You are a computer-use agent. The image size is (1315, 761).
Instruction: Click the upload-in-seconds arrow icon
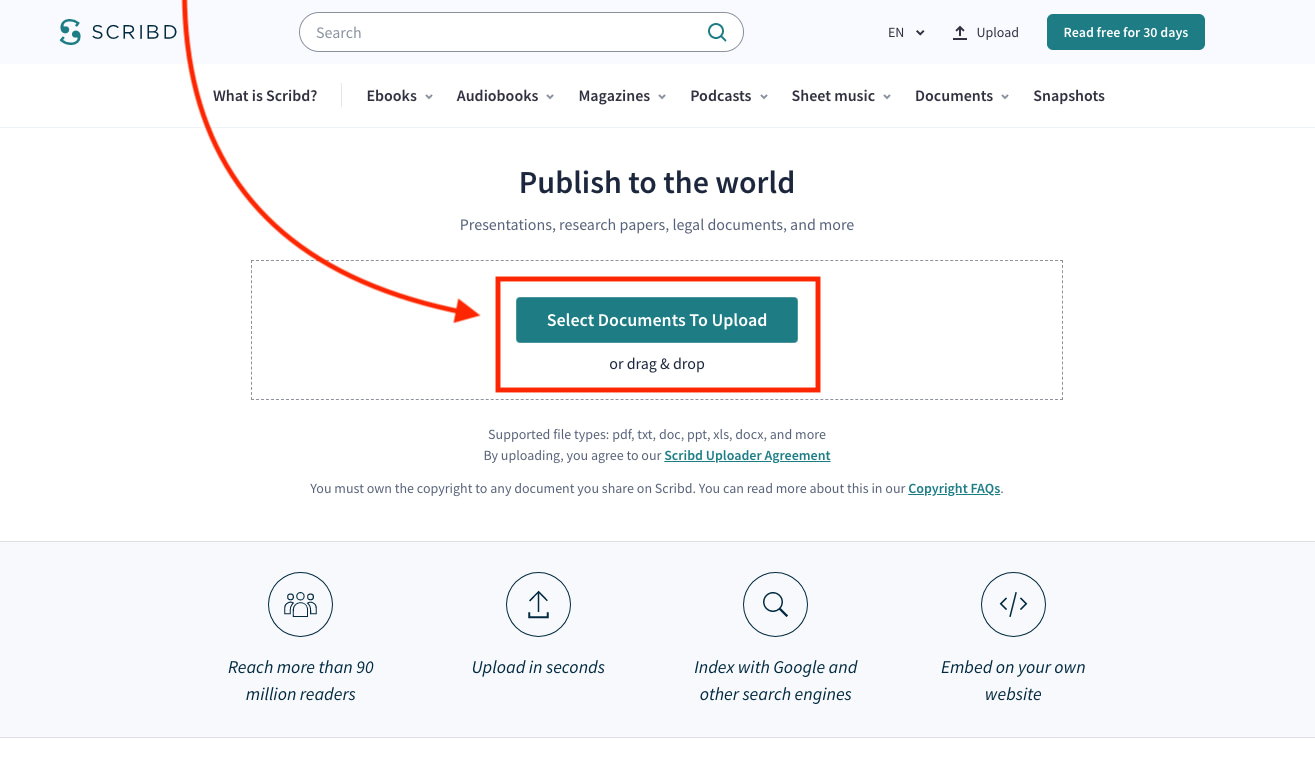(x=538, y=604)
